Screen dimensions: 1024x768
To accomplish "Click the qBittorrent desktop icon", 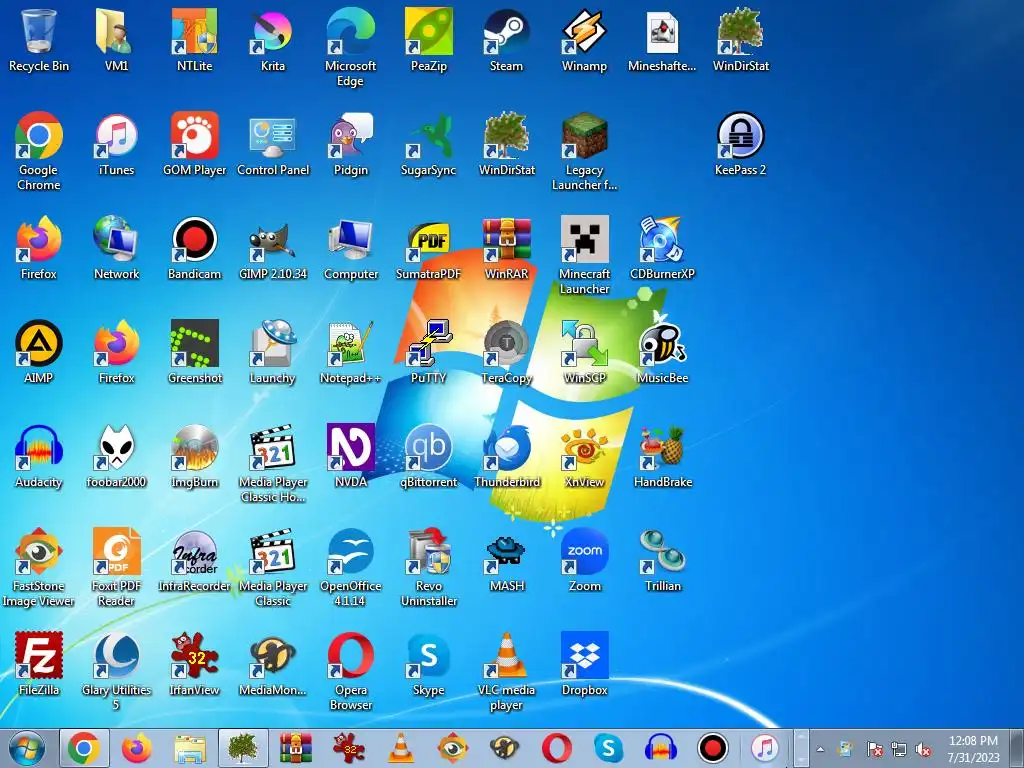I will [428, 456].
